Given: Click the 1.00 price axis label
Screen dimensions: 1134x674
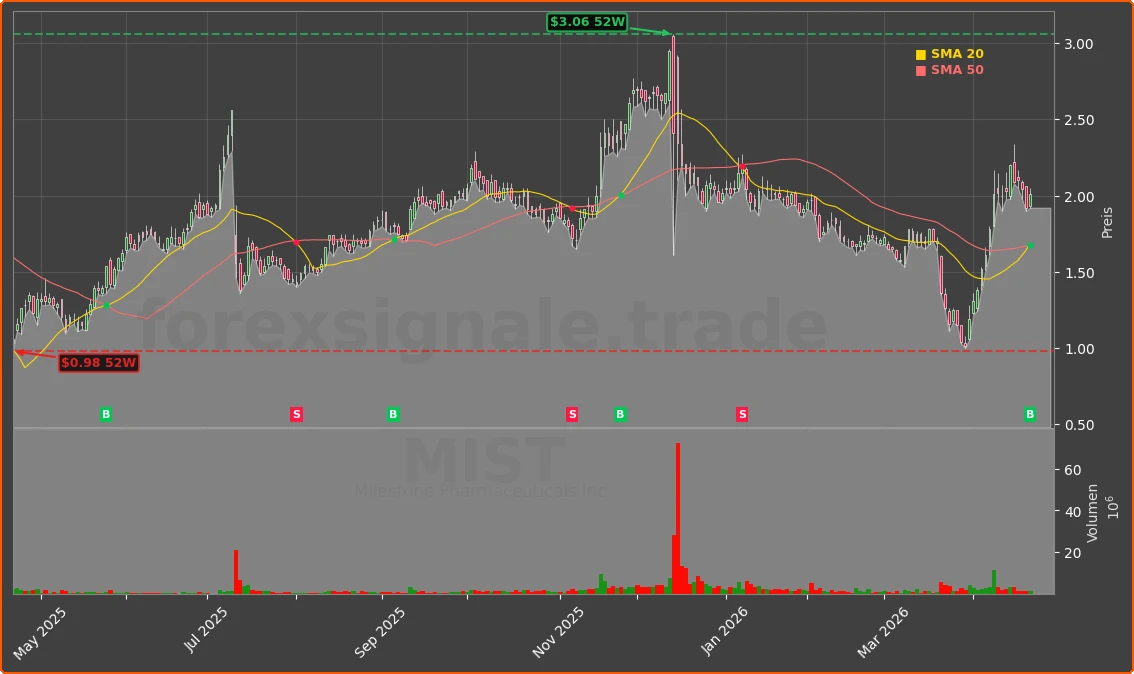Looking at the screenshot, I should pyautogui.click(x=1078, y=349).
